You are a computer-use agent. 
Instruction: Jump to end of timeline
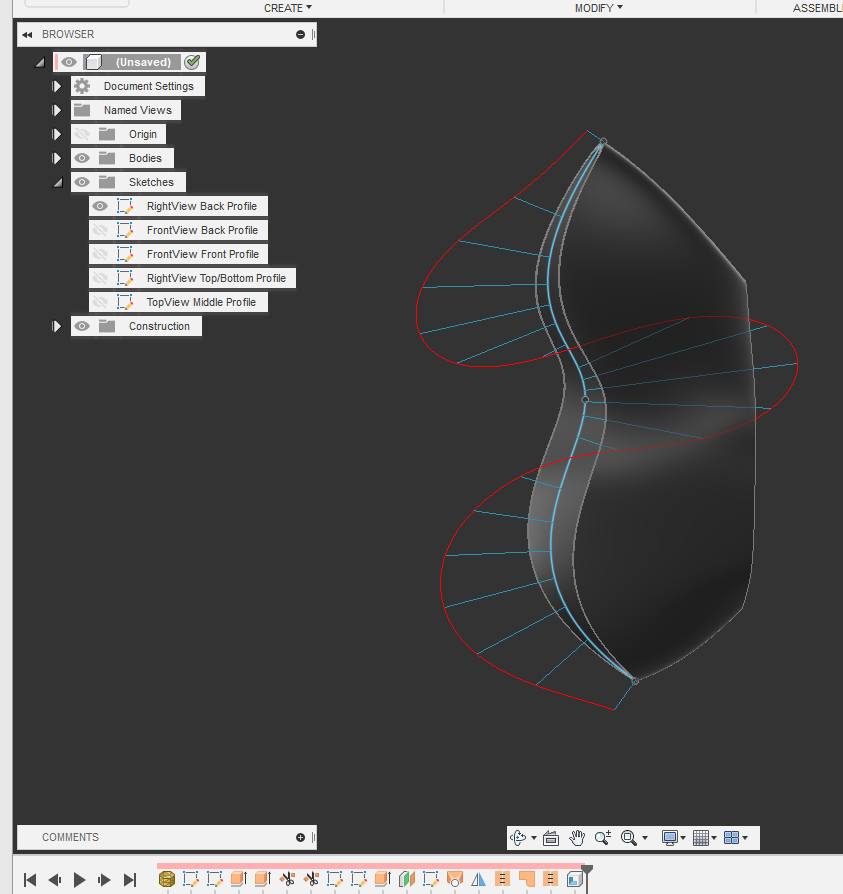(130, 880)
